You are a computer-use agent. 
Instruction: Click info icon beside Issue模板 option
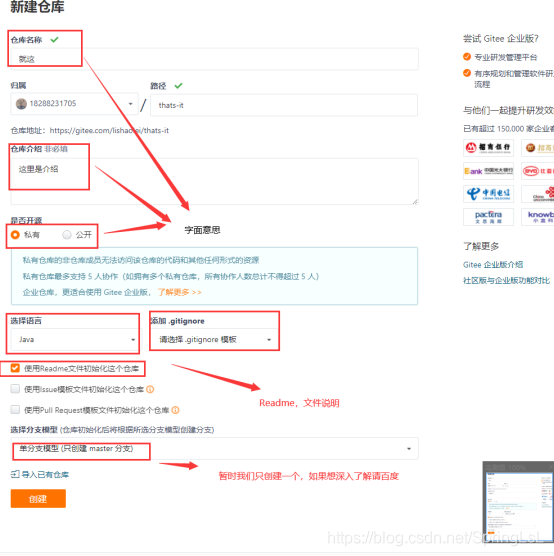point(150,389)
